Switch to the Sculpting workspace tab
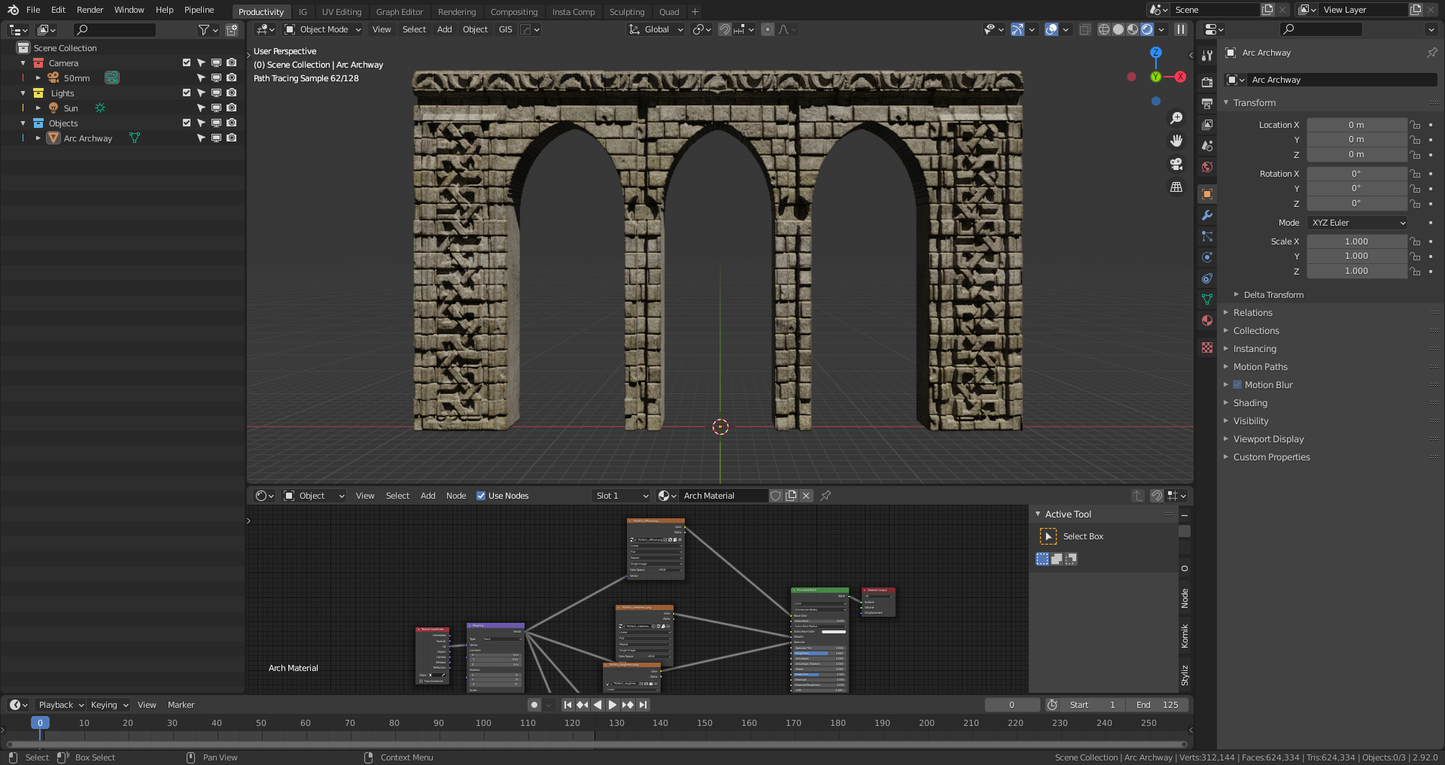This screenshot has width=1445, height=765. pos(627,11)
